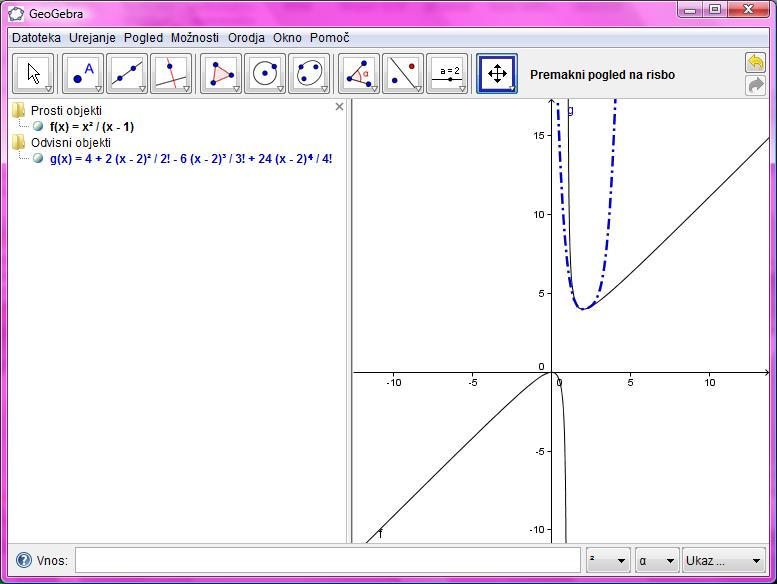Pick the Perpendicular line tool
Viewport: 777px width, 584px height.
171,74
